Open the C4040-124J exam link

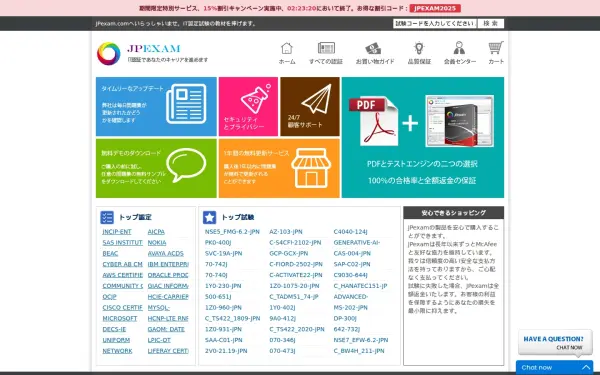pyautogui.click(x=351, y=232)
